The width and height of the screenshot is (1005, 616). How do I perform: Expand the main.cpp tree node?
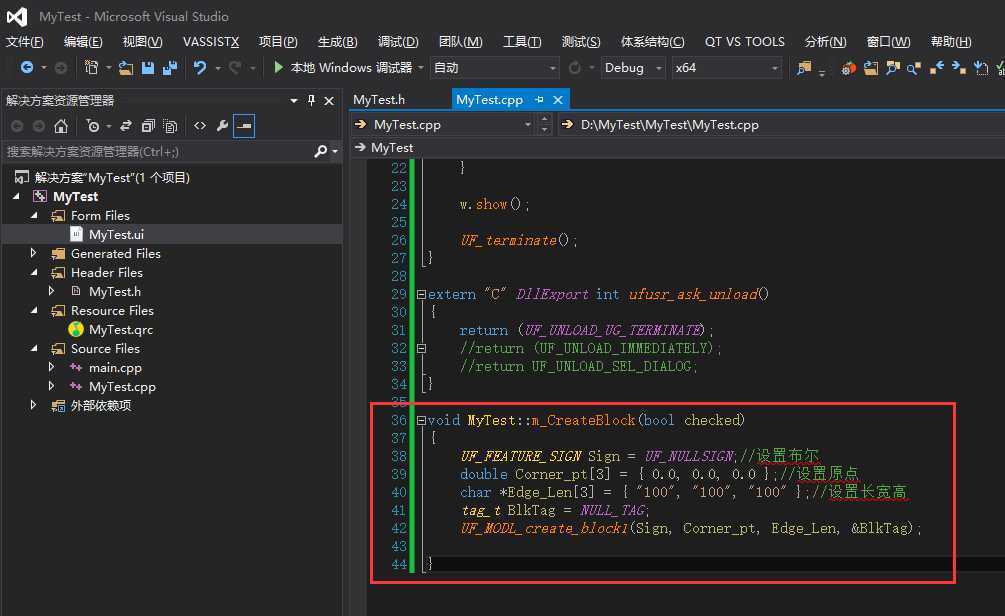pos(52,367)
